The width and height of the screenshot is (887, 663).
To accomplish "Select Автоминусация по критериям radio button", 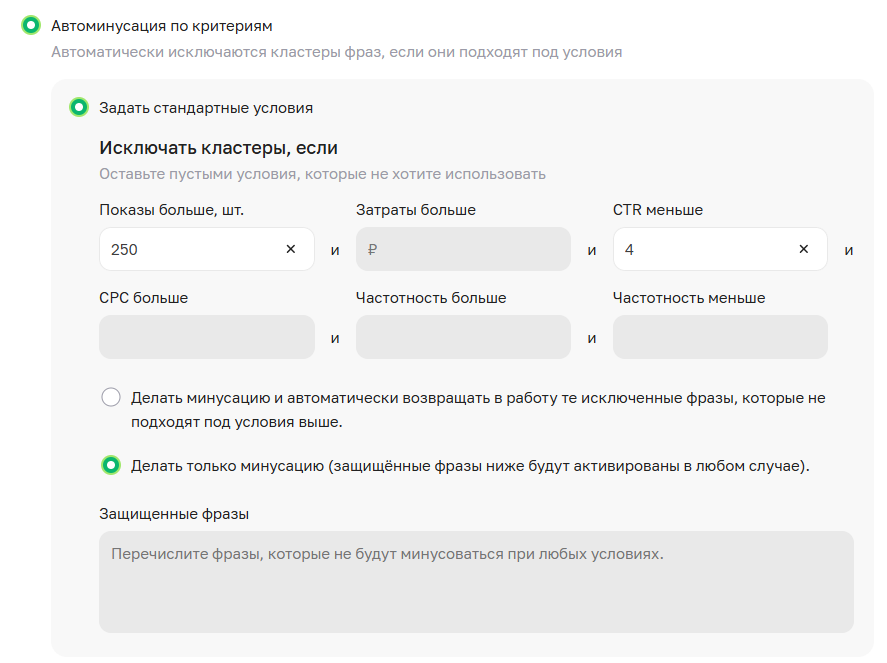I will [31, 25].
